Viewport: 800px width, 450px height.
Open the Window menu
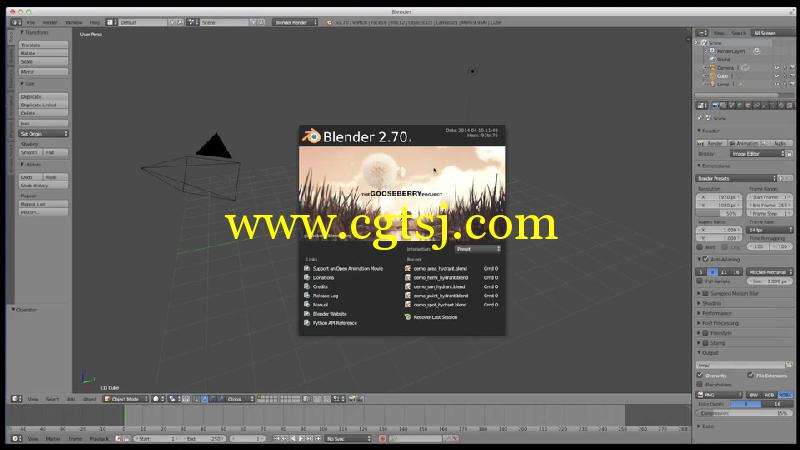pos(73,22)
